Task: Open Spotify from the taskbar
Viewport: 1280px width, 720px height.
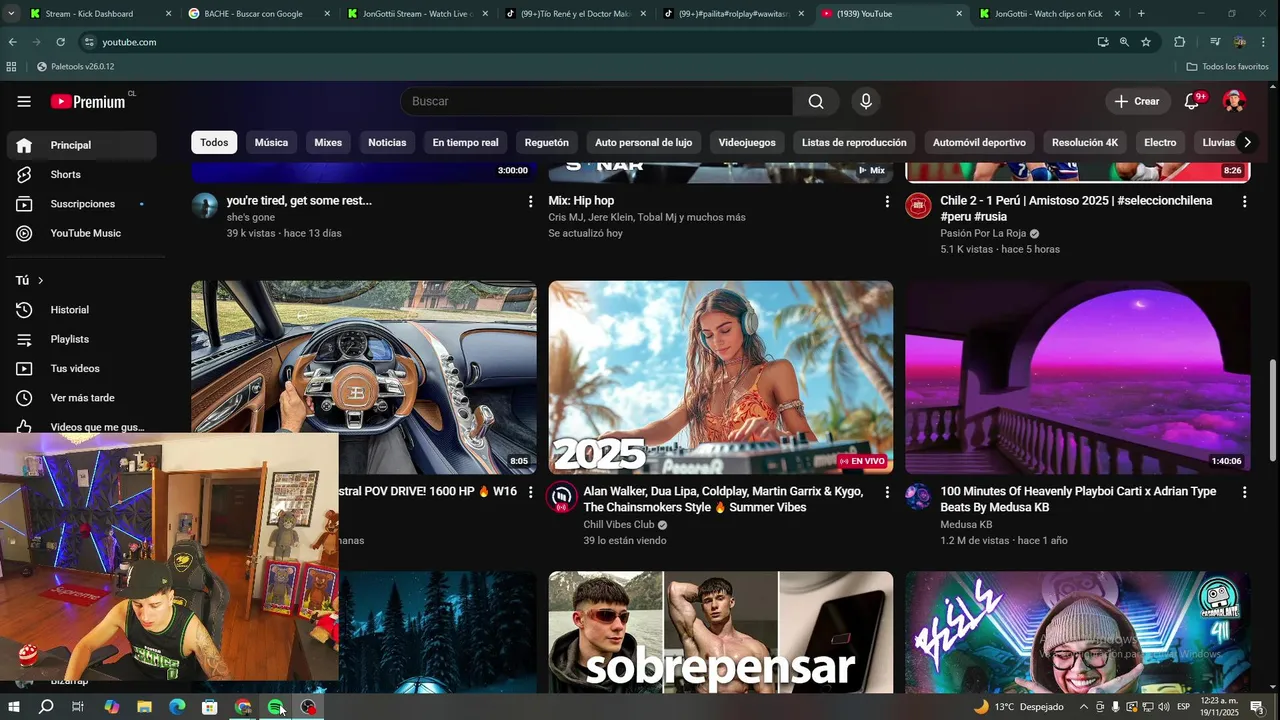Action: tap(275, 707)
